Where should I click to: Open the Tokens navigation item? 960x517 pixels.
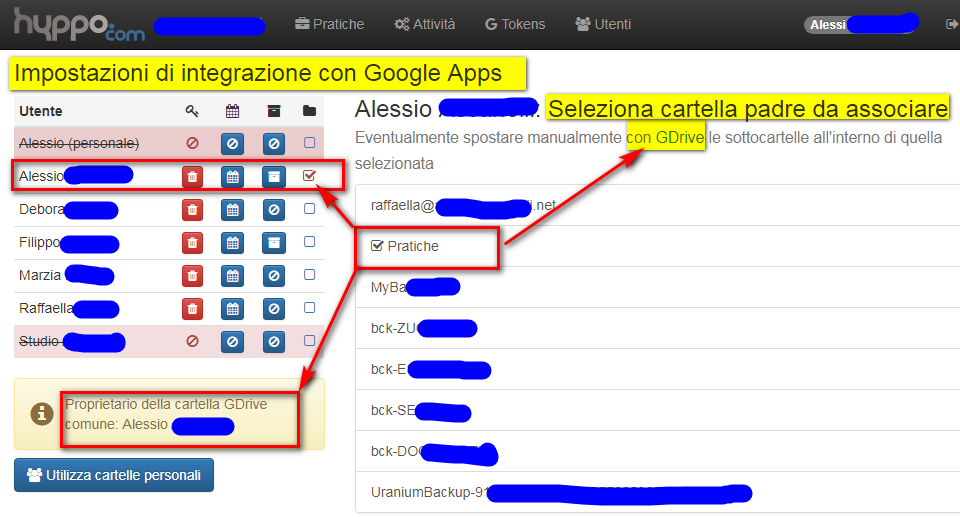[515, 24]
